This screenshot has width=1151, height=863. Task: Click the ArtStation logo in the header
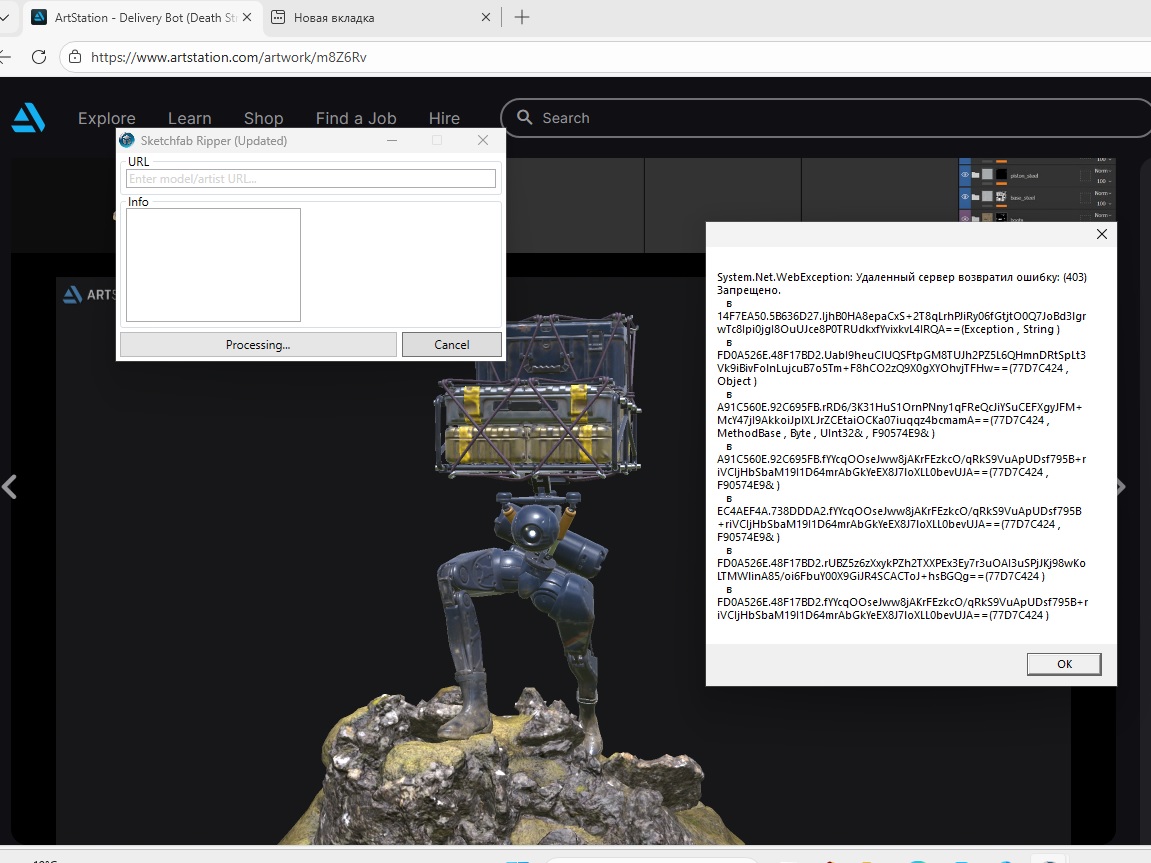click(28, 118)
